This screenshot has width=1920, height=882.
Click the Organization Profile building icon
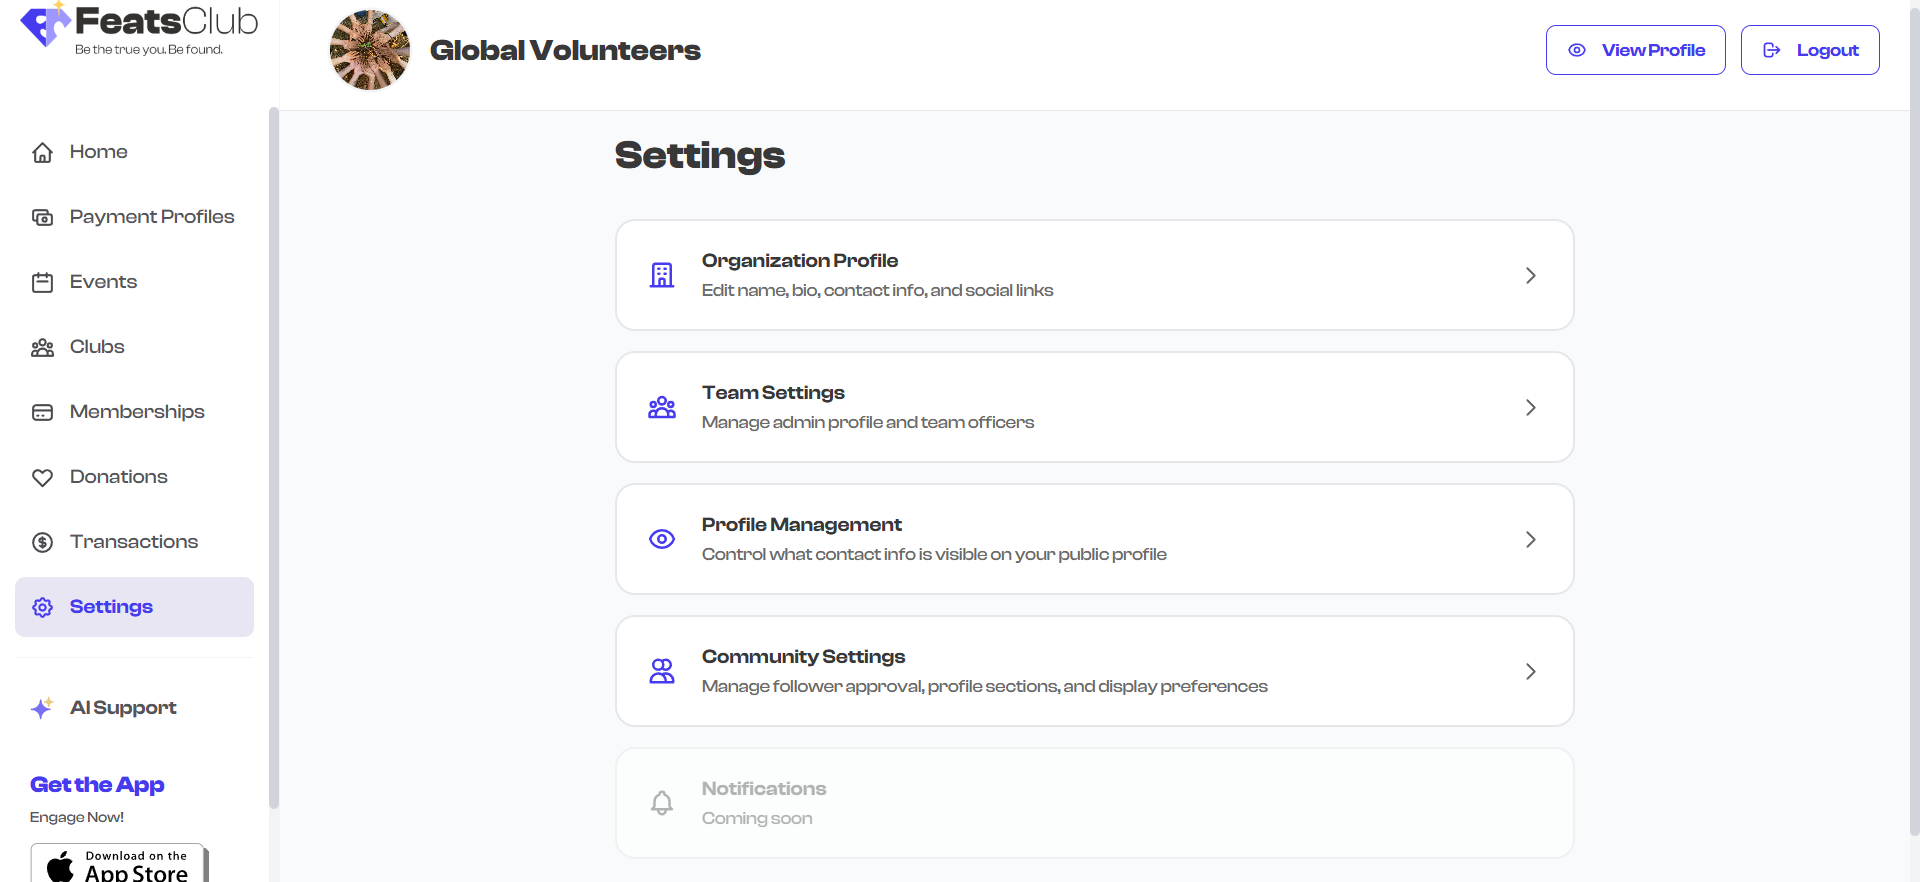662,275
